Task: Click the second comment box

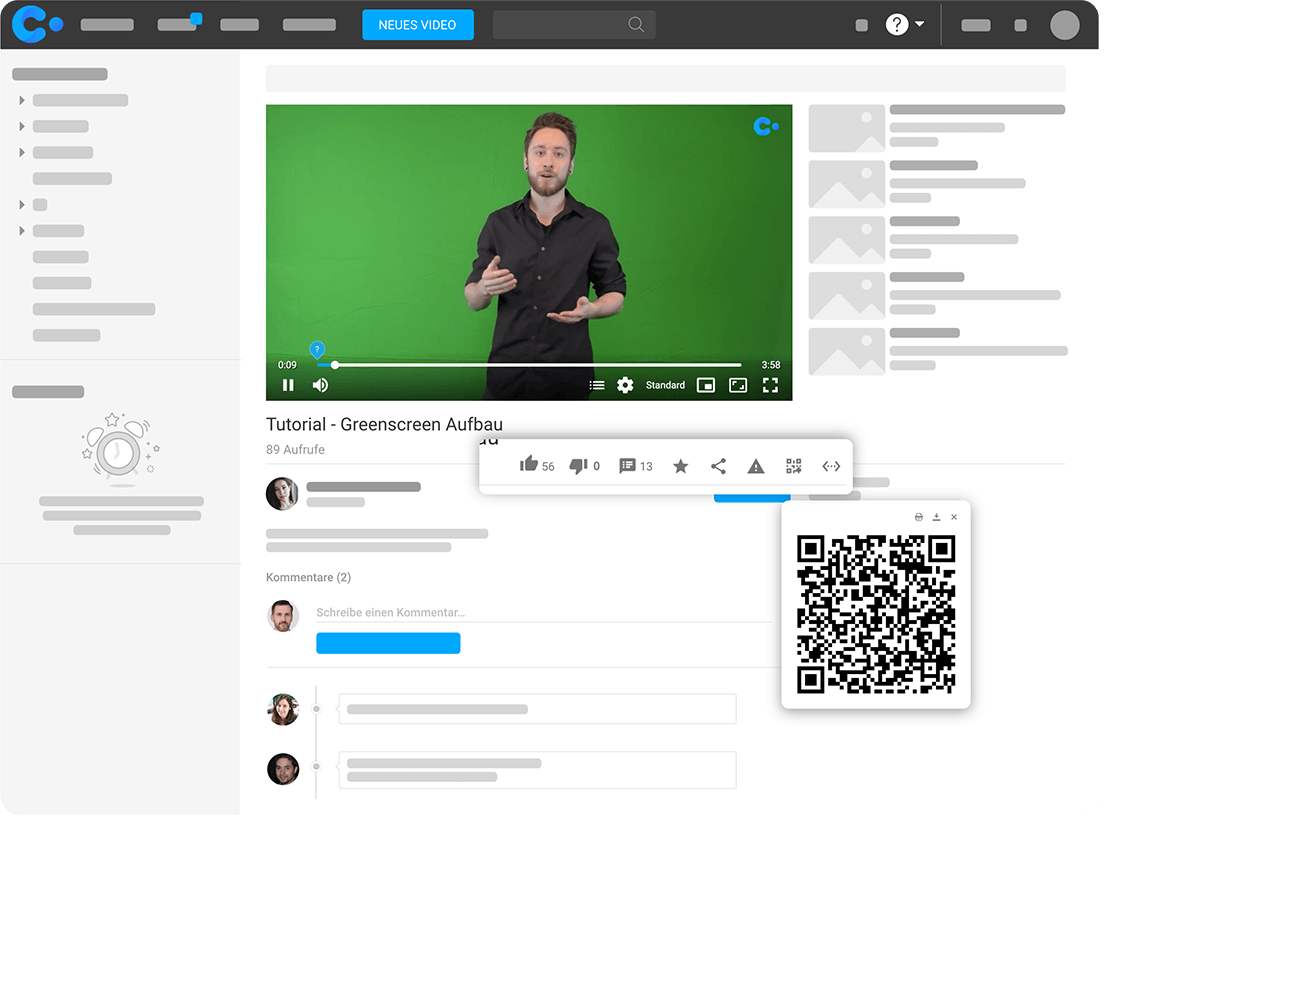Action: 537,770
